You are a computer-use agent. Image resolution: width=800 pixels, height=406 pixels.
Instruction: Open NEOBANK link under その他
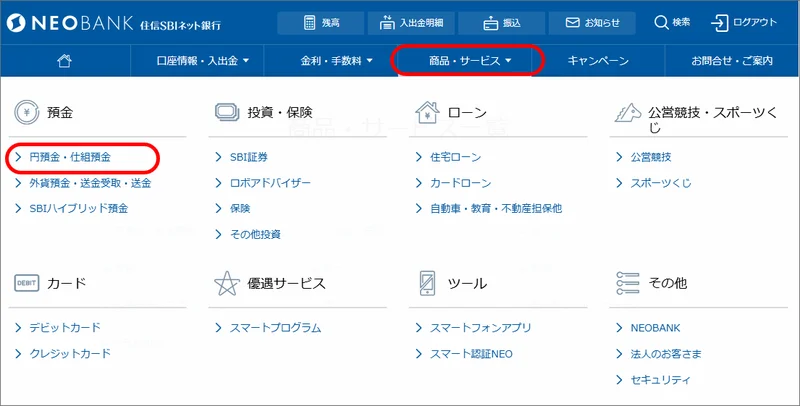tap(655, 328)
